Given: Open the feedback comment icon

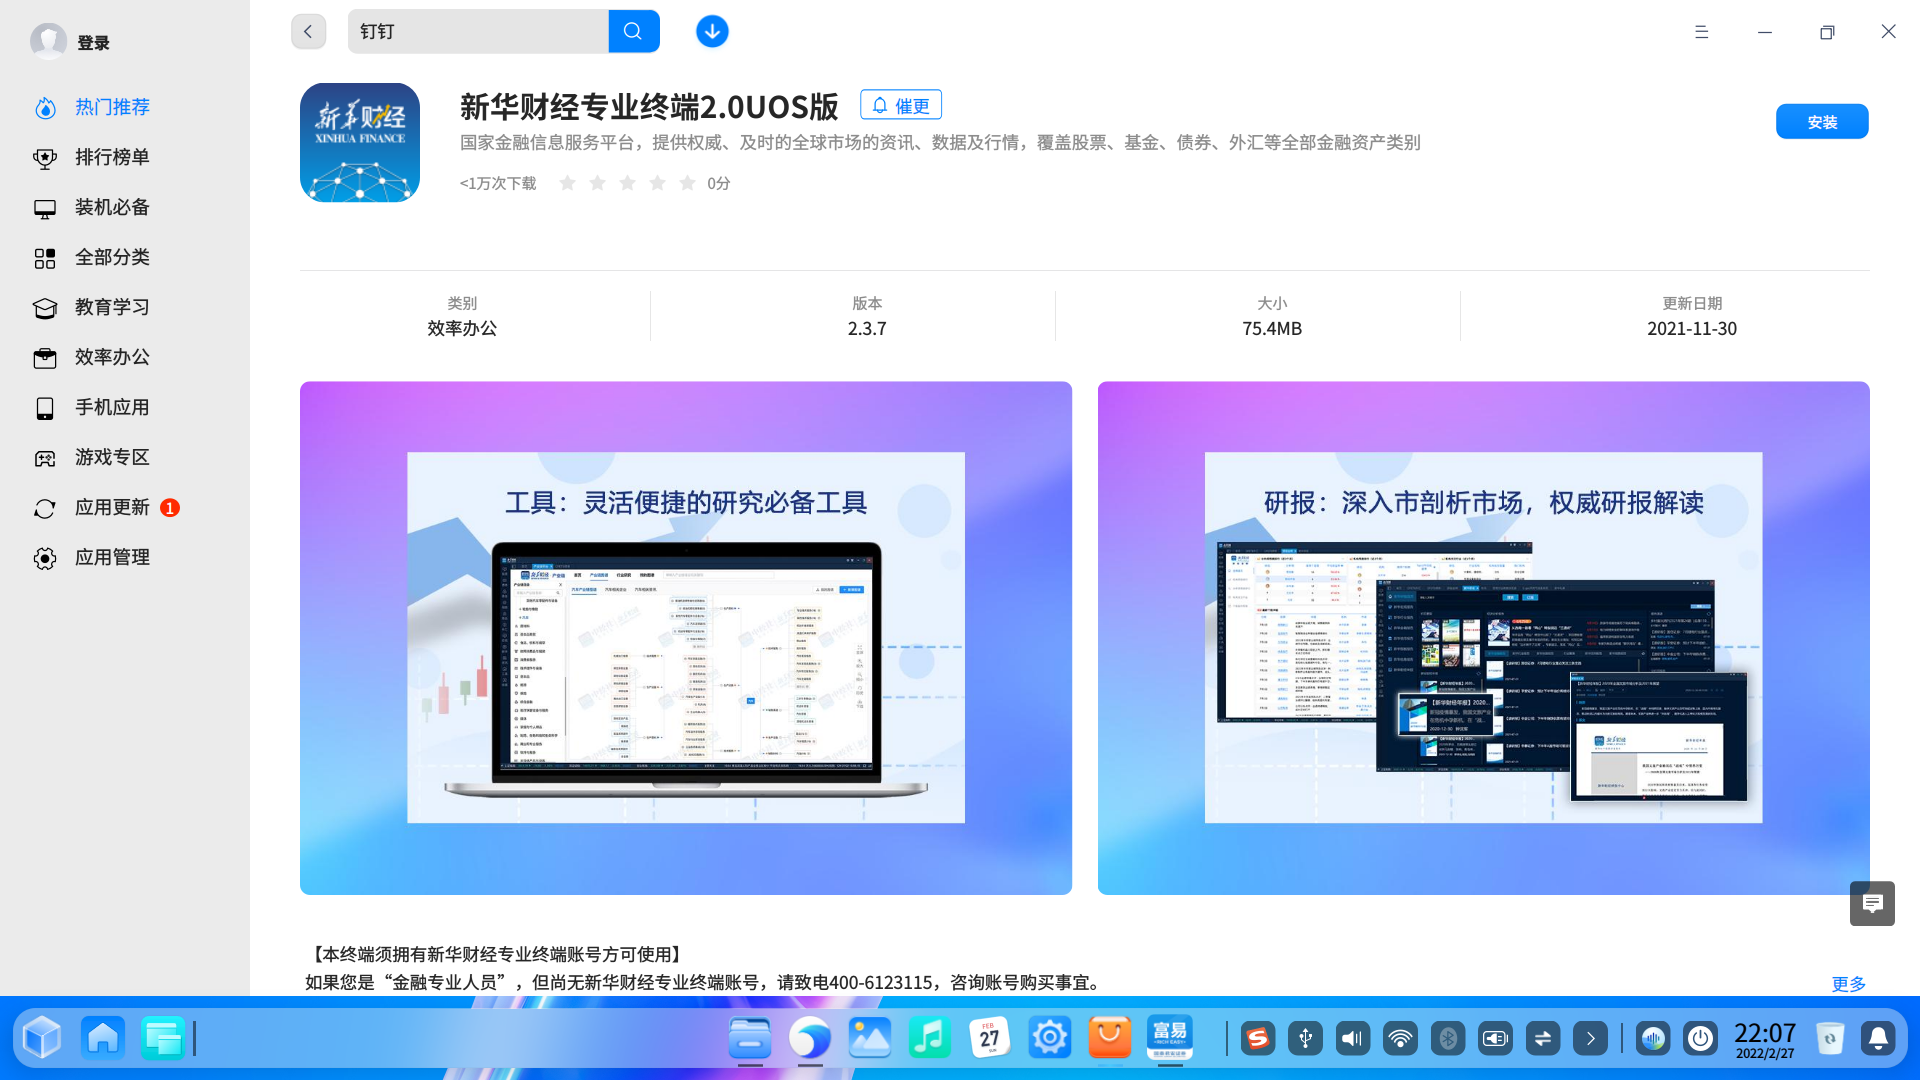Looking at the screenshot, I should (1872, 903).
